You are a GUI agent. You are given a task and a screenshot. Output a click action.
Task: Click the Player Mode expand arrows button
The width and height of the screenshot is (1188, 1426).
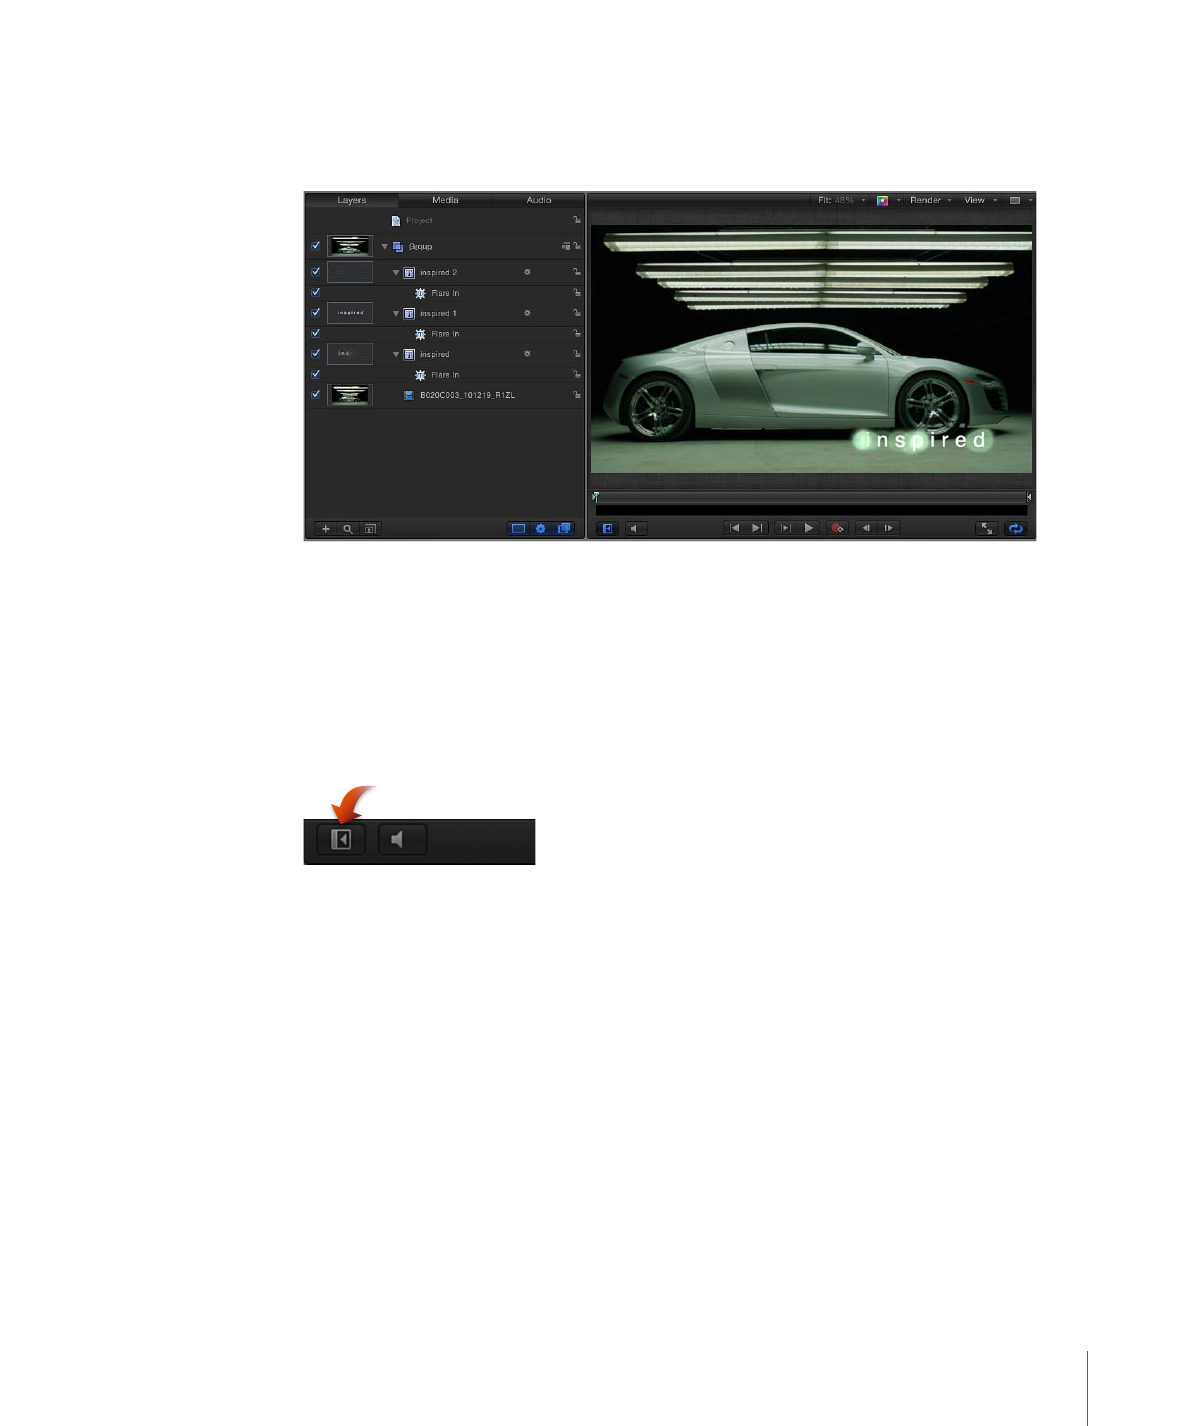pyautogui.click(x=987, y=529)
